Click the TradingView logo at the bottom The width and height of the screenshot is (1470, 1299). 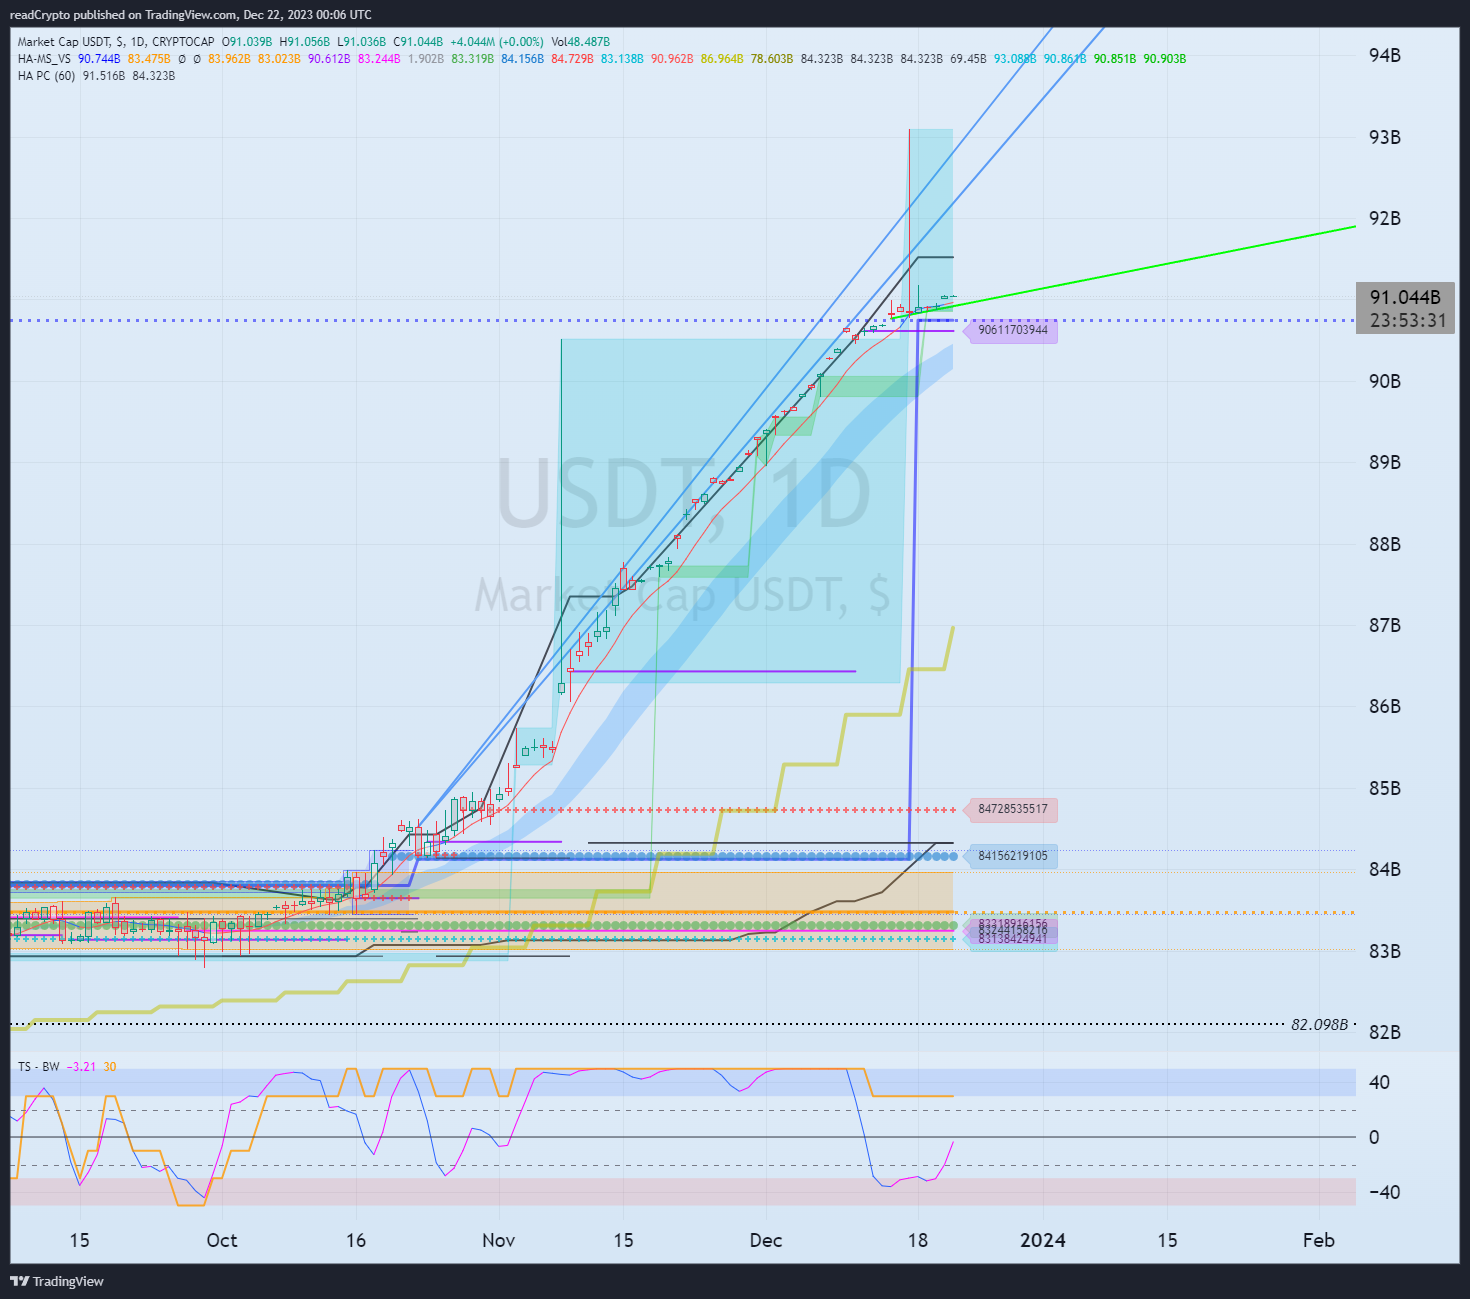click(57, 1281)
